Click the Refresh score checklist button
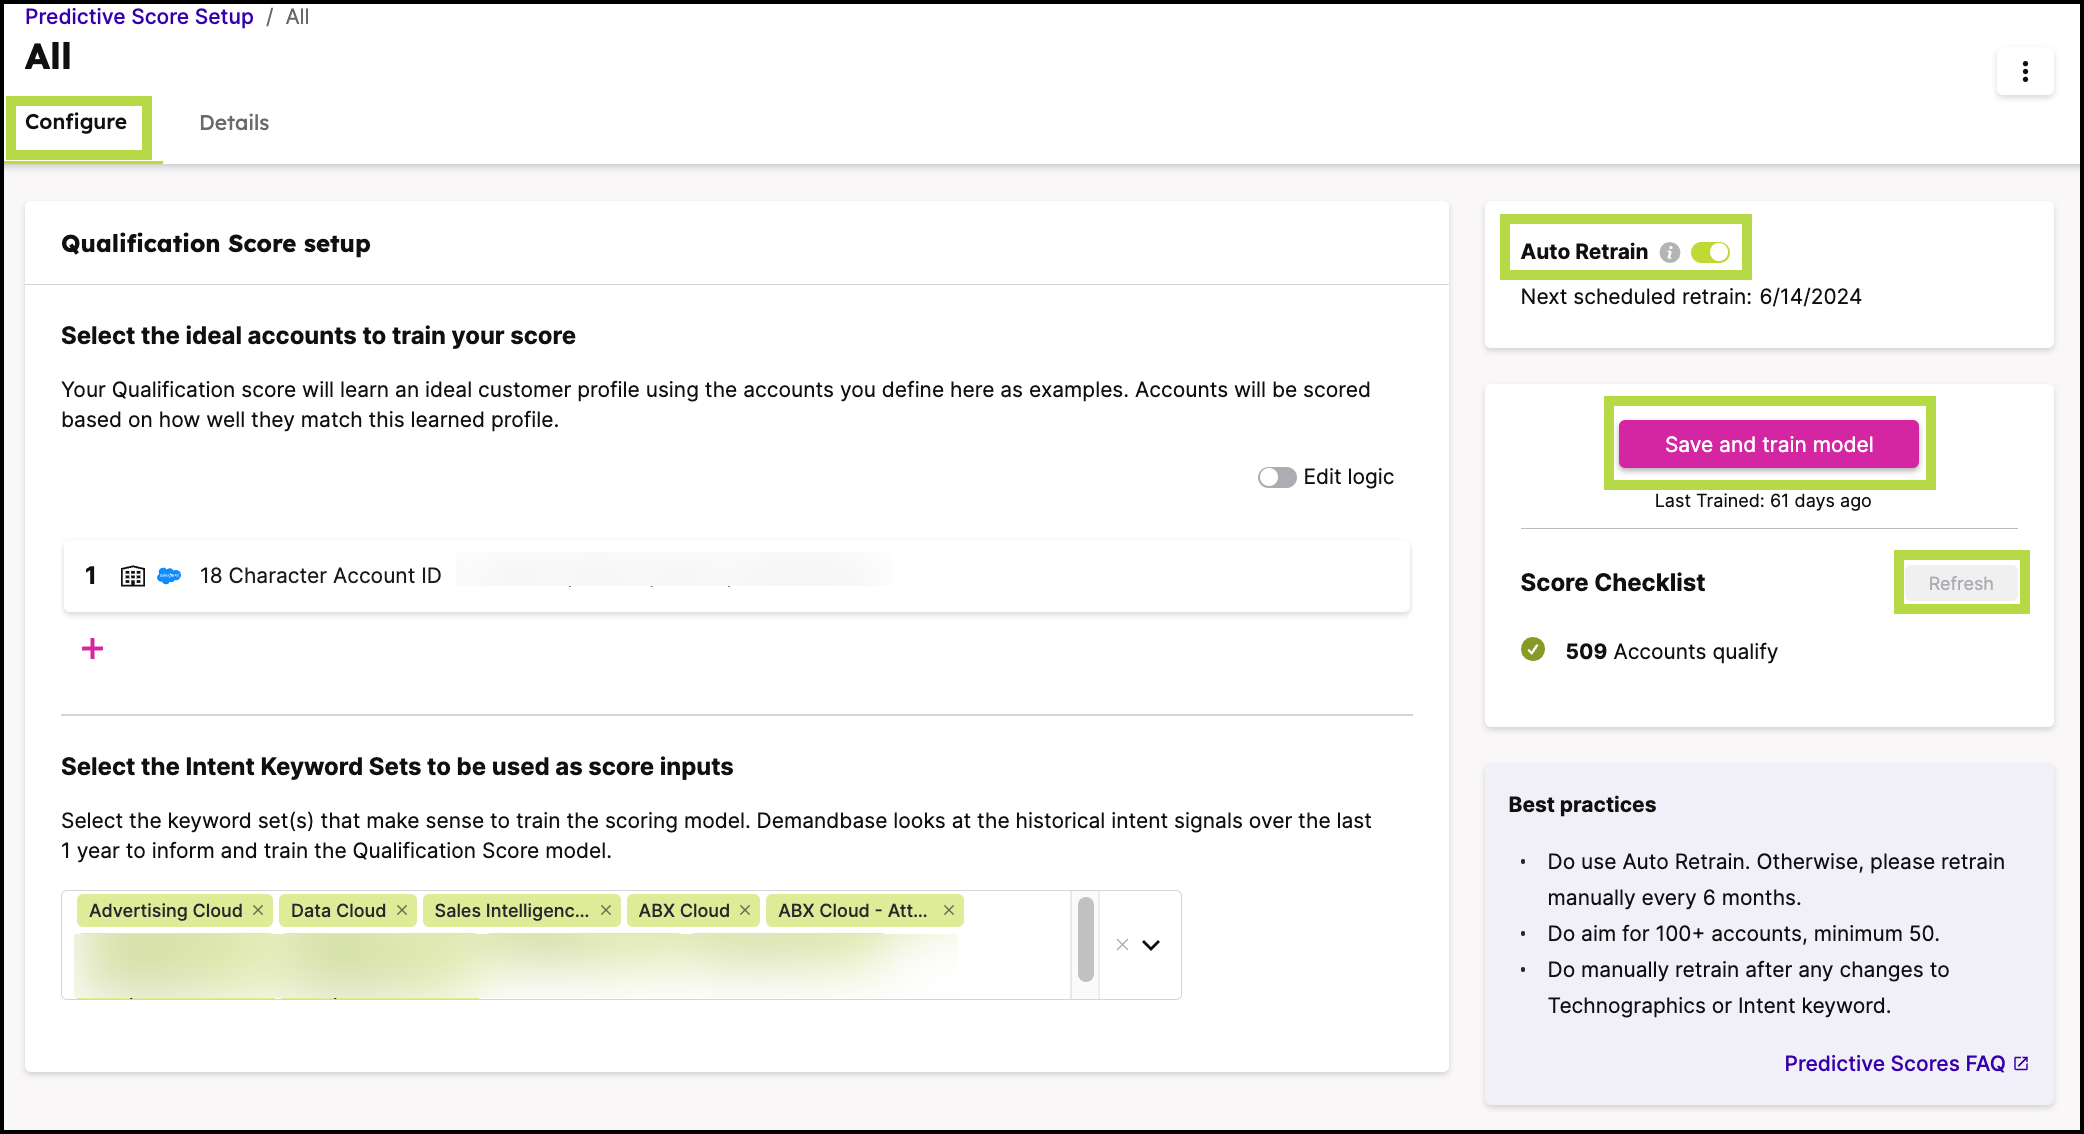Screen dimensions: 2084x1134 click(x=1960, y=583)
